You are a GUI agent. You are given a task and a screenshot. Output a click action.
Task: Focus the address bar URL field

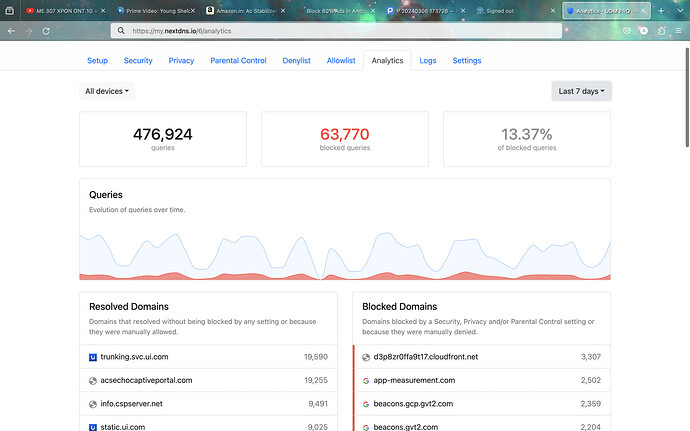336,31
